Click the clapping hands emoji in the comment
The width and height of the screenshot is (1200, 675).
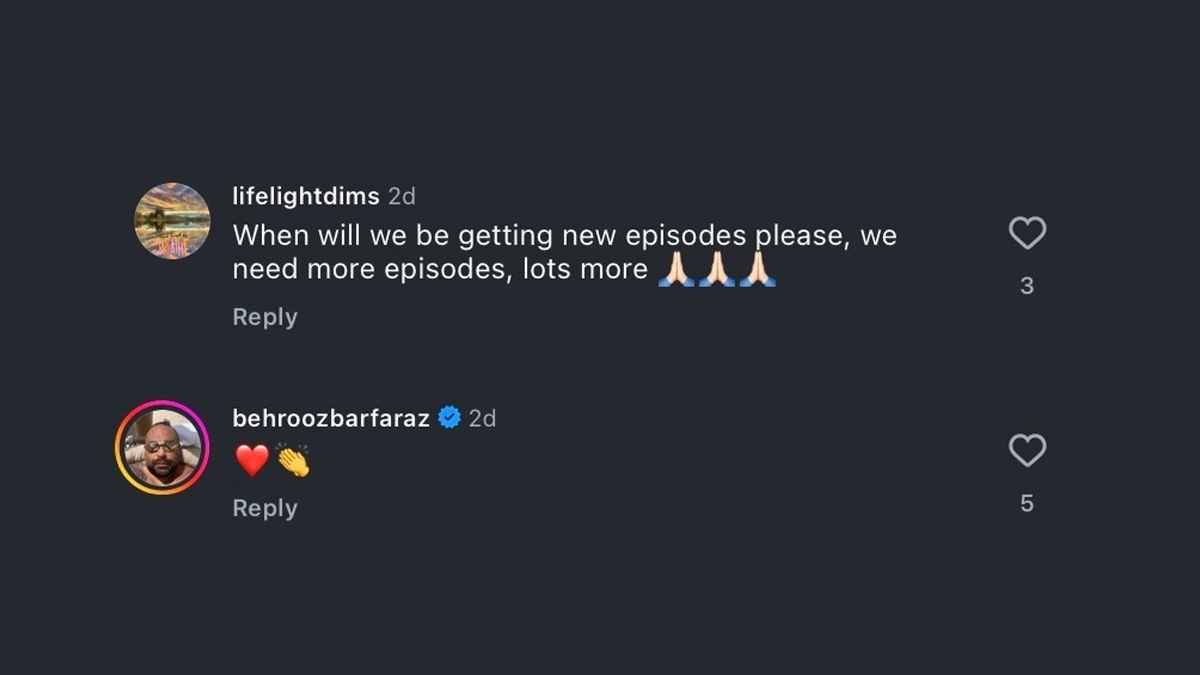[x=293, y=460]
